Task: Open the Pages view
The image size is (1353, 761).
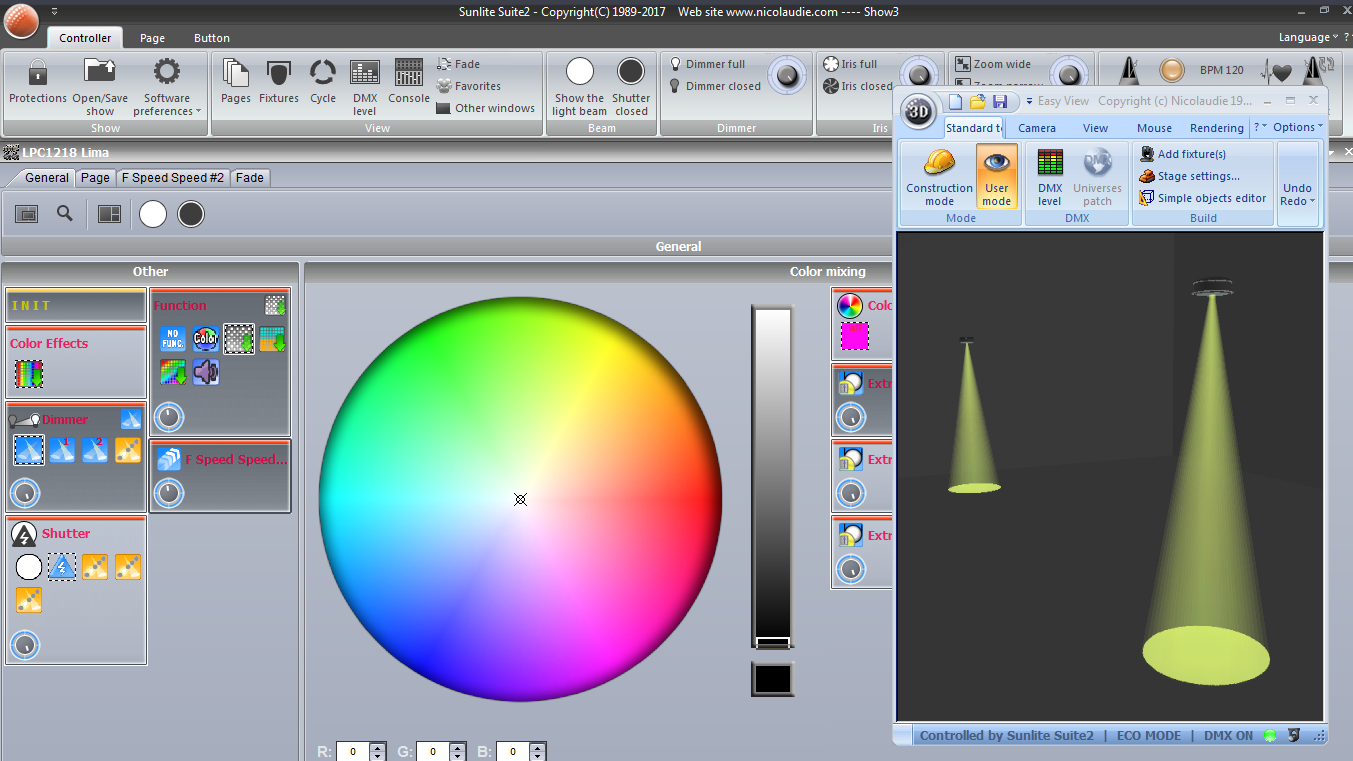Action: pyautogui.click(x=236, y=82)
